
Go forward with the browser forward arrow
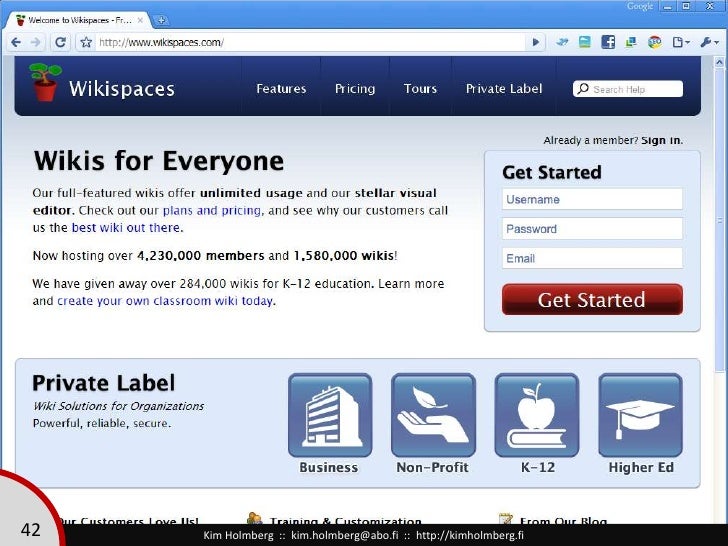(x=36, y=42)
